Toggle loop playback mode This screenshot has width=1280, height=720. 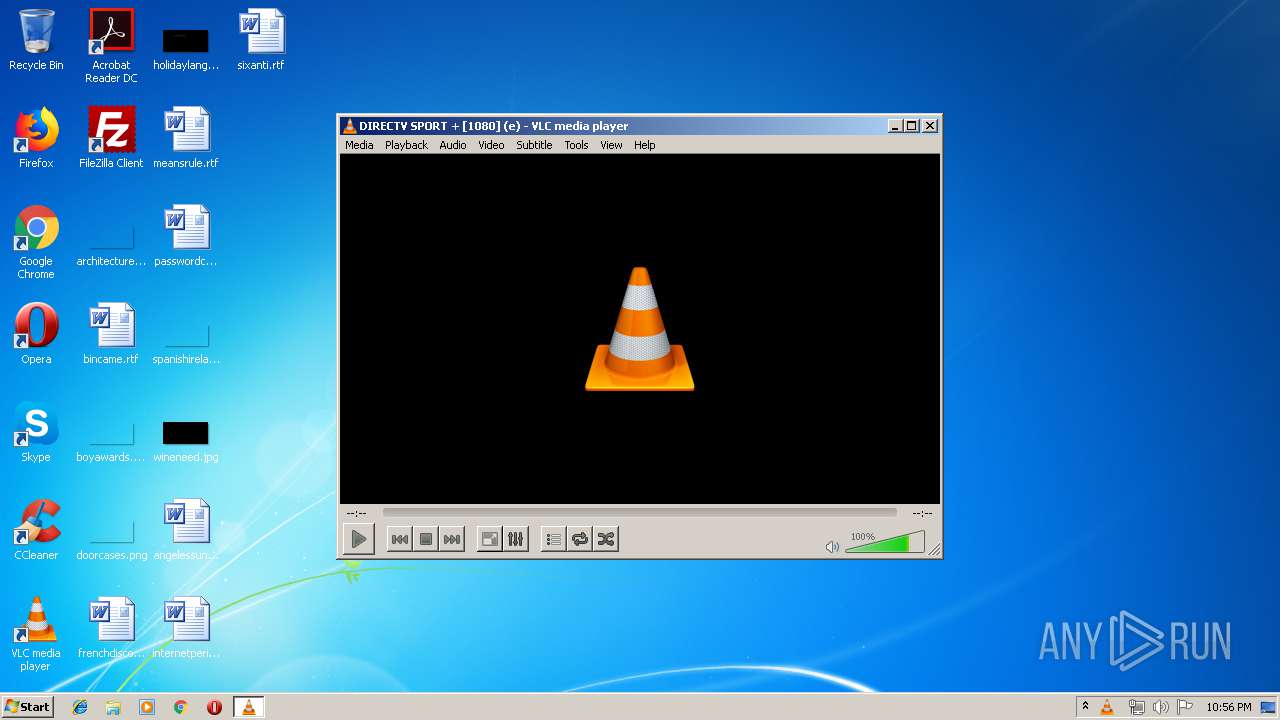point(580,539)
